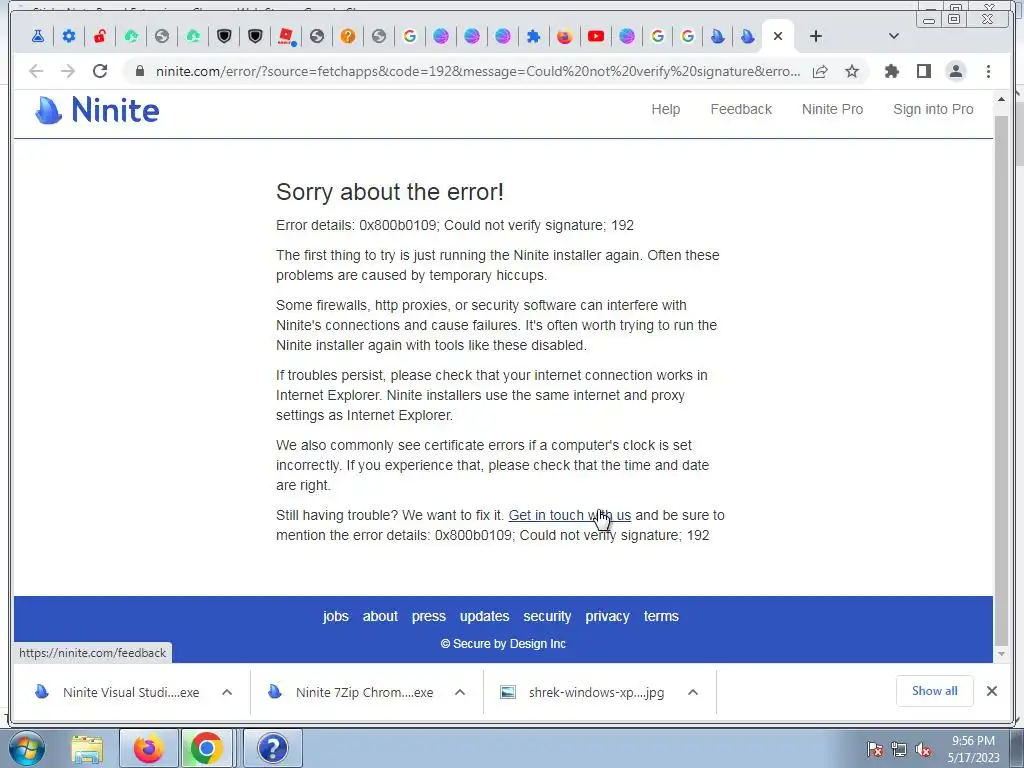1024x768 pixels.
Task: Open the Feedback link in header
Action: coord(741,109)
